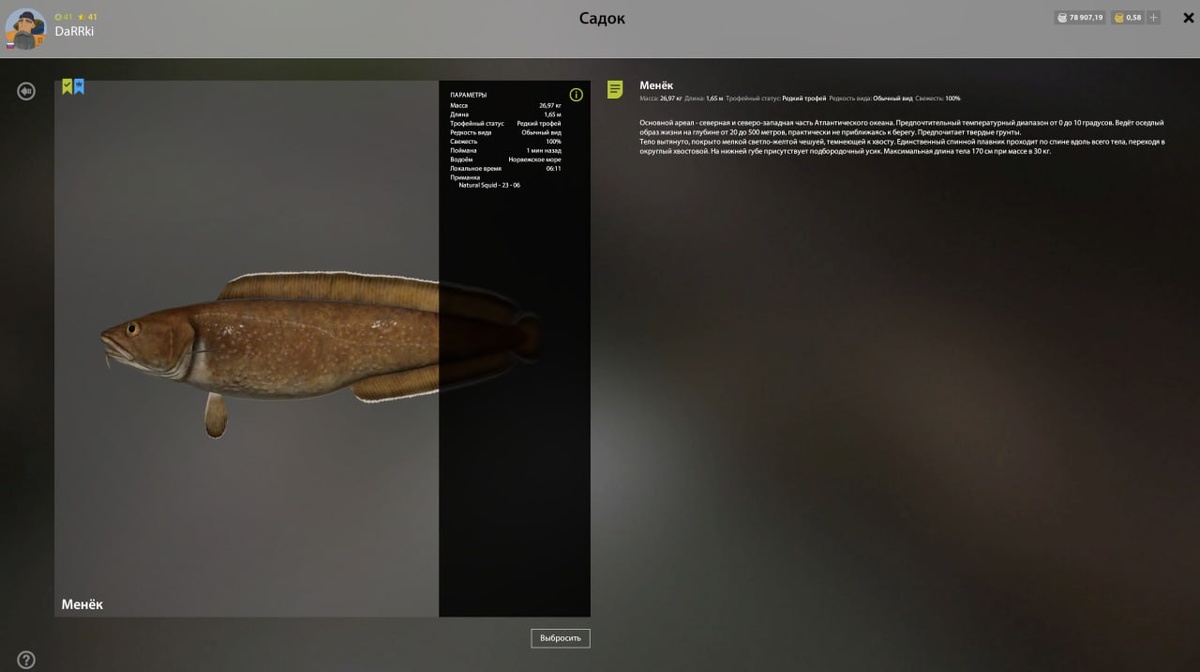Click the Садок screen title
The image size is (1200, 672).
[x=602, y=18]
